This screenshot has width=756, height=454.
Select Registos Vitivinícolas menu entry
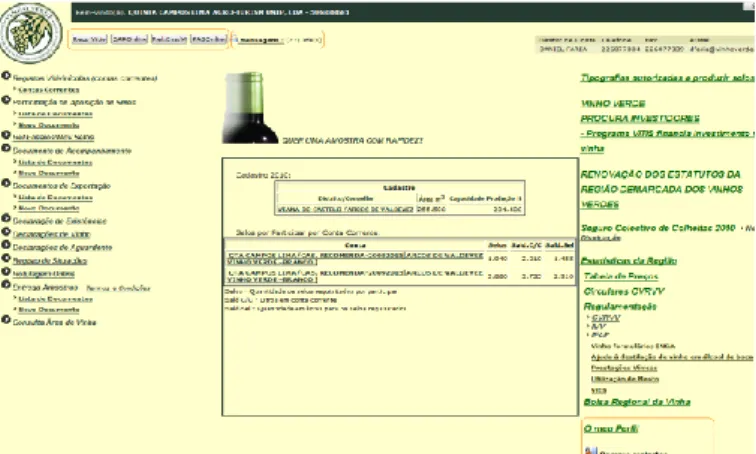(x=85, y=78)
